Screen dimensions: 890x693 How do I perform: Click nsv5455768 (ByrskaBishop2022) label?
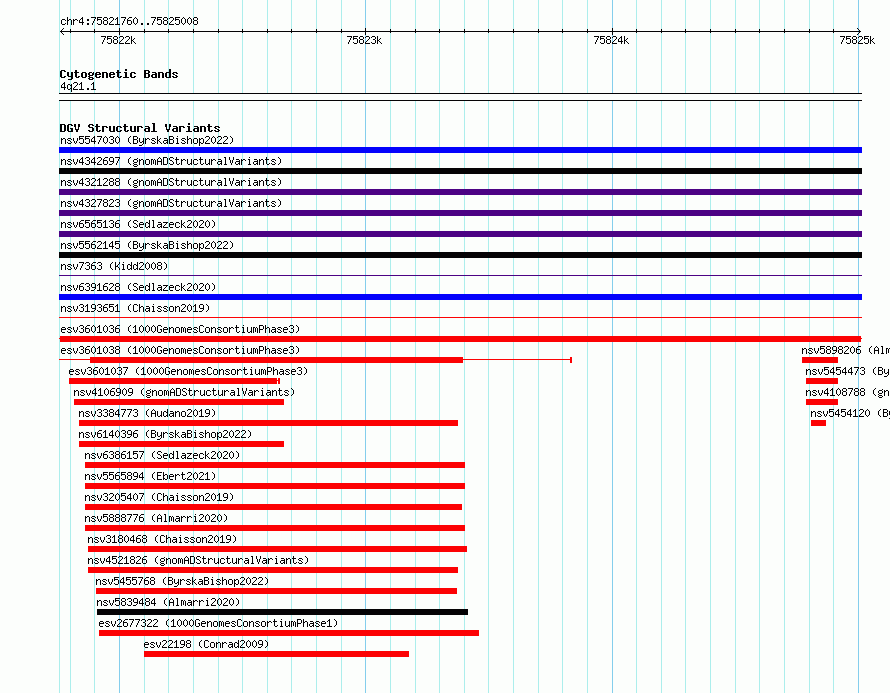(182, 581)
